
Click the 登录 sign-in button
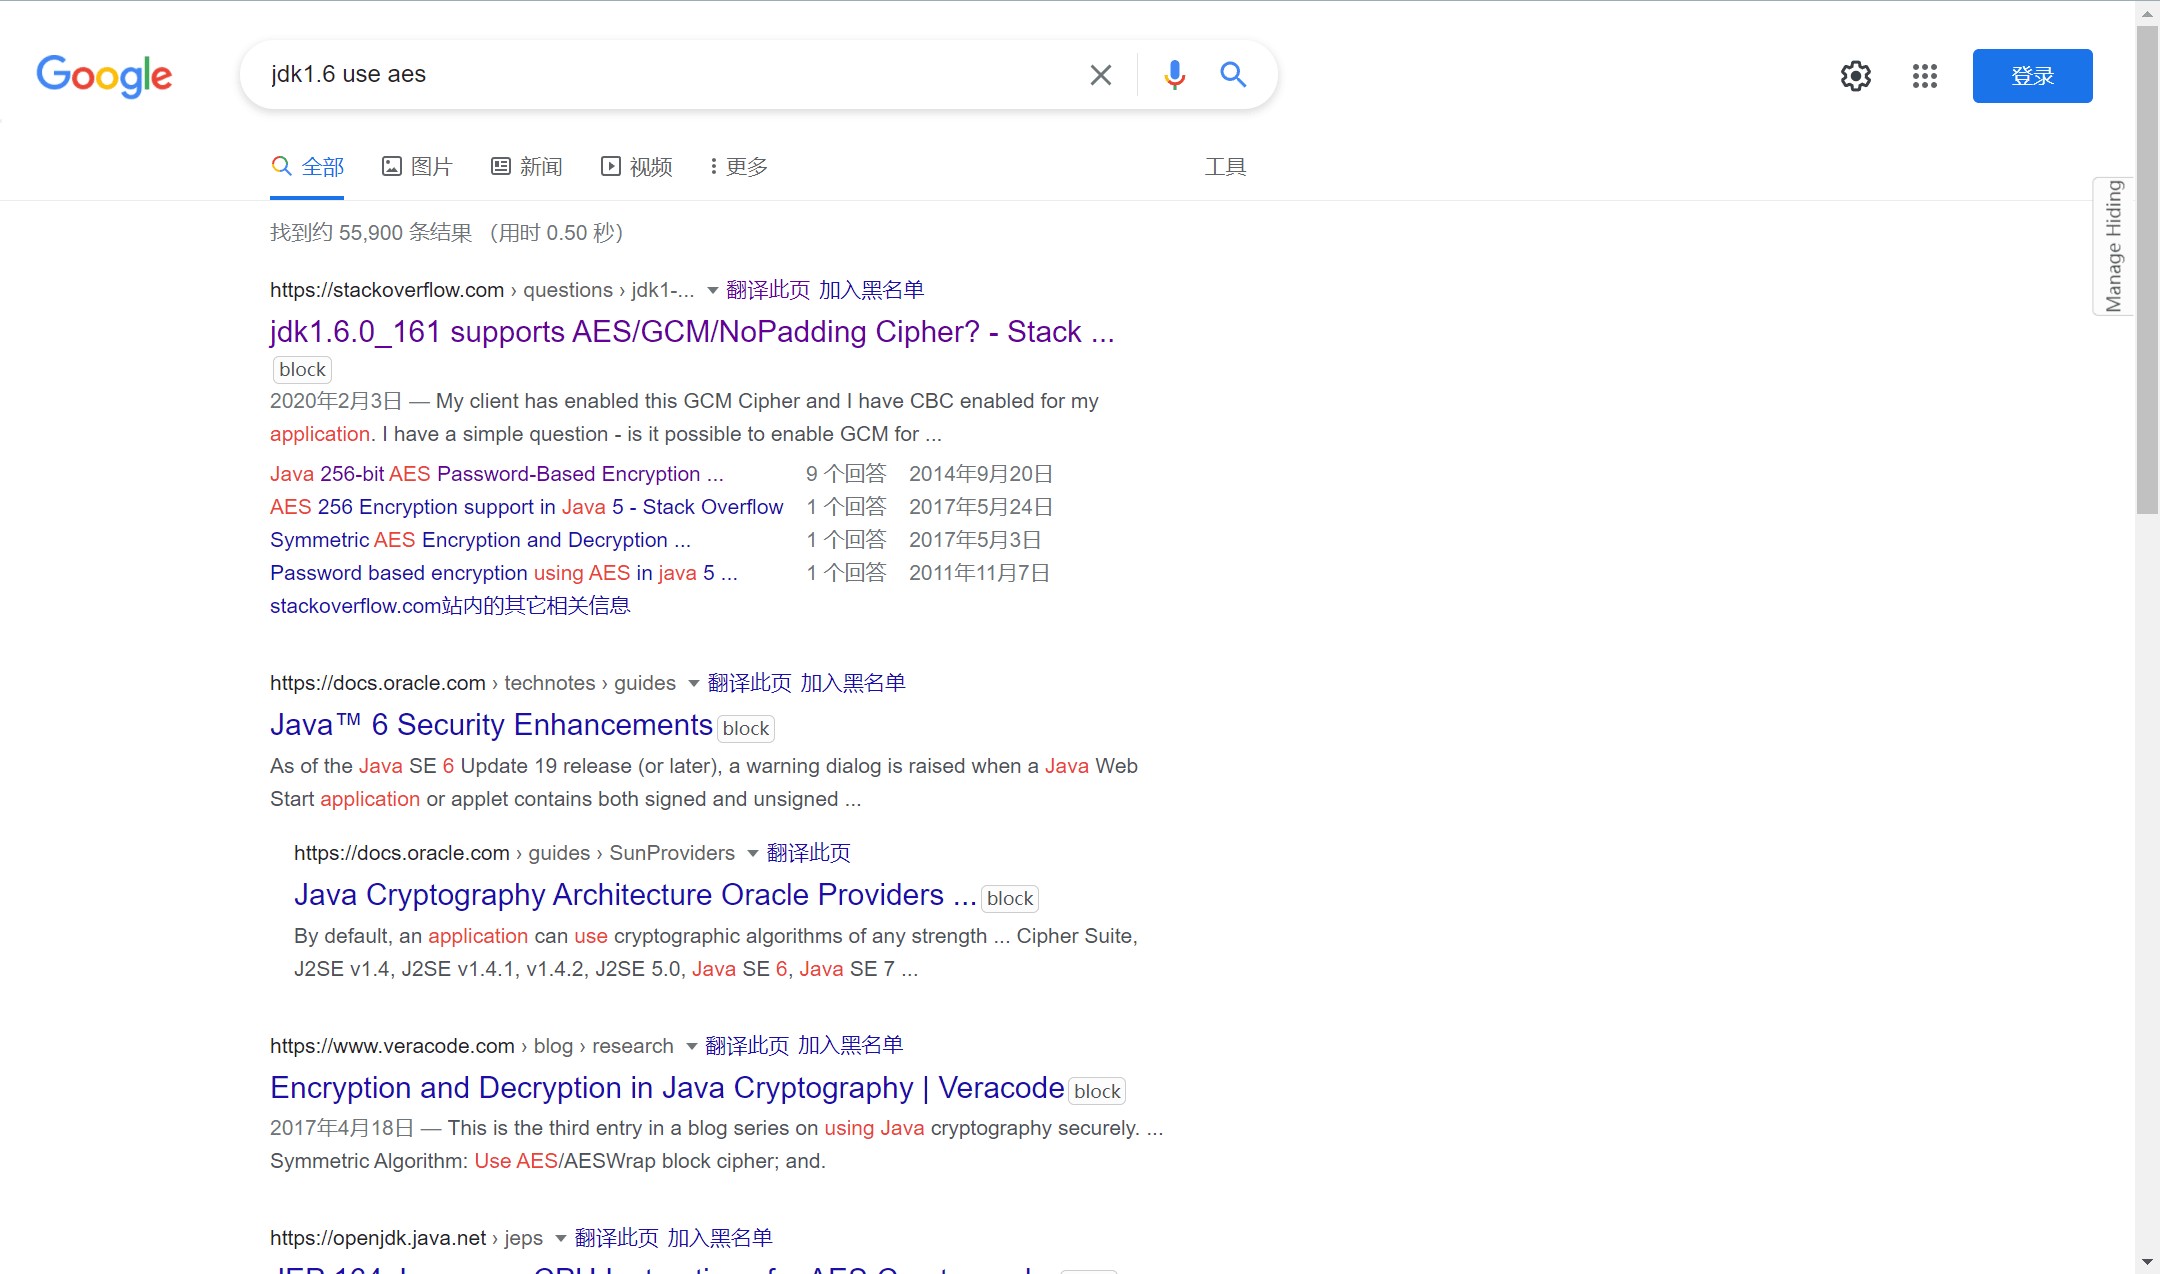2032,76
